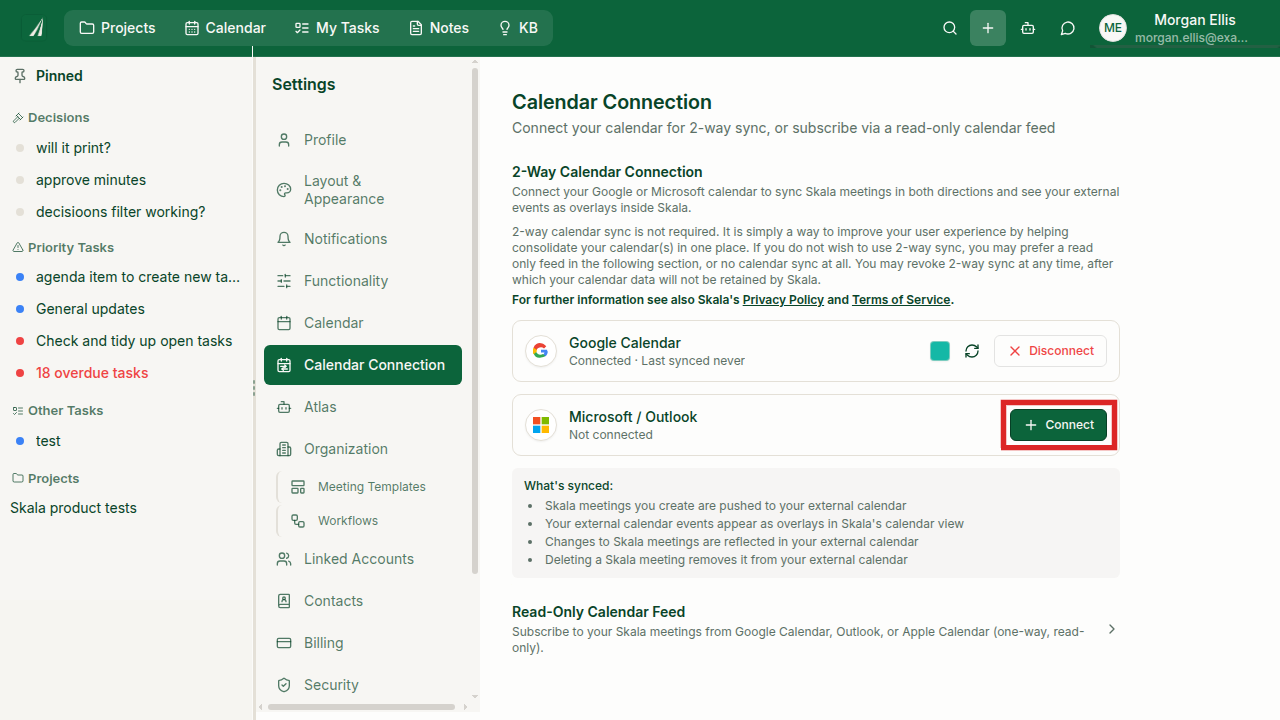Screen dimensions: 1280x720
Task: Select Calendar Connection settings item
Action: point(363,365)
